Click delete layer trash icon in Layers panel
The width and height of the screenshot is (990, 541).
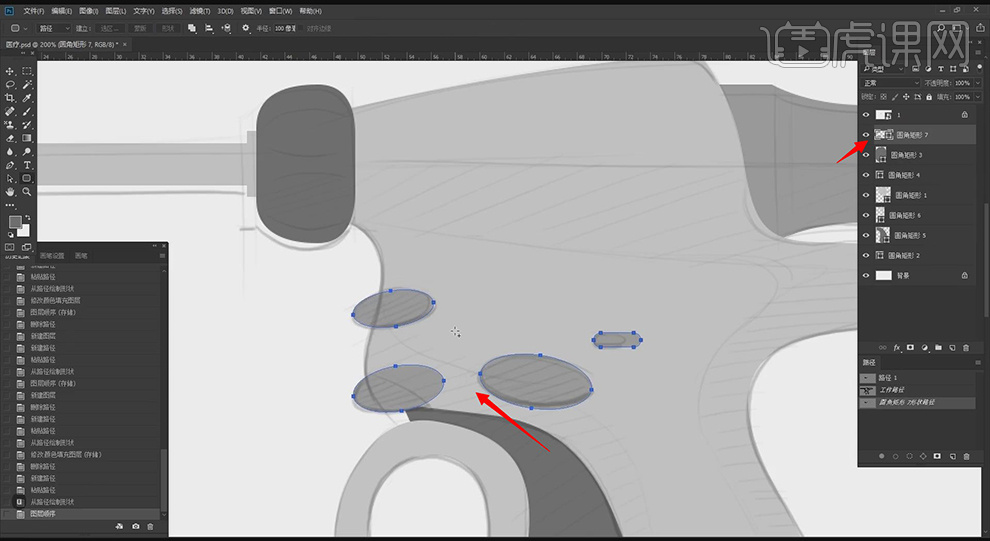966,348
